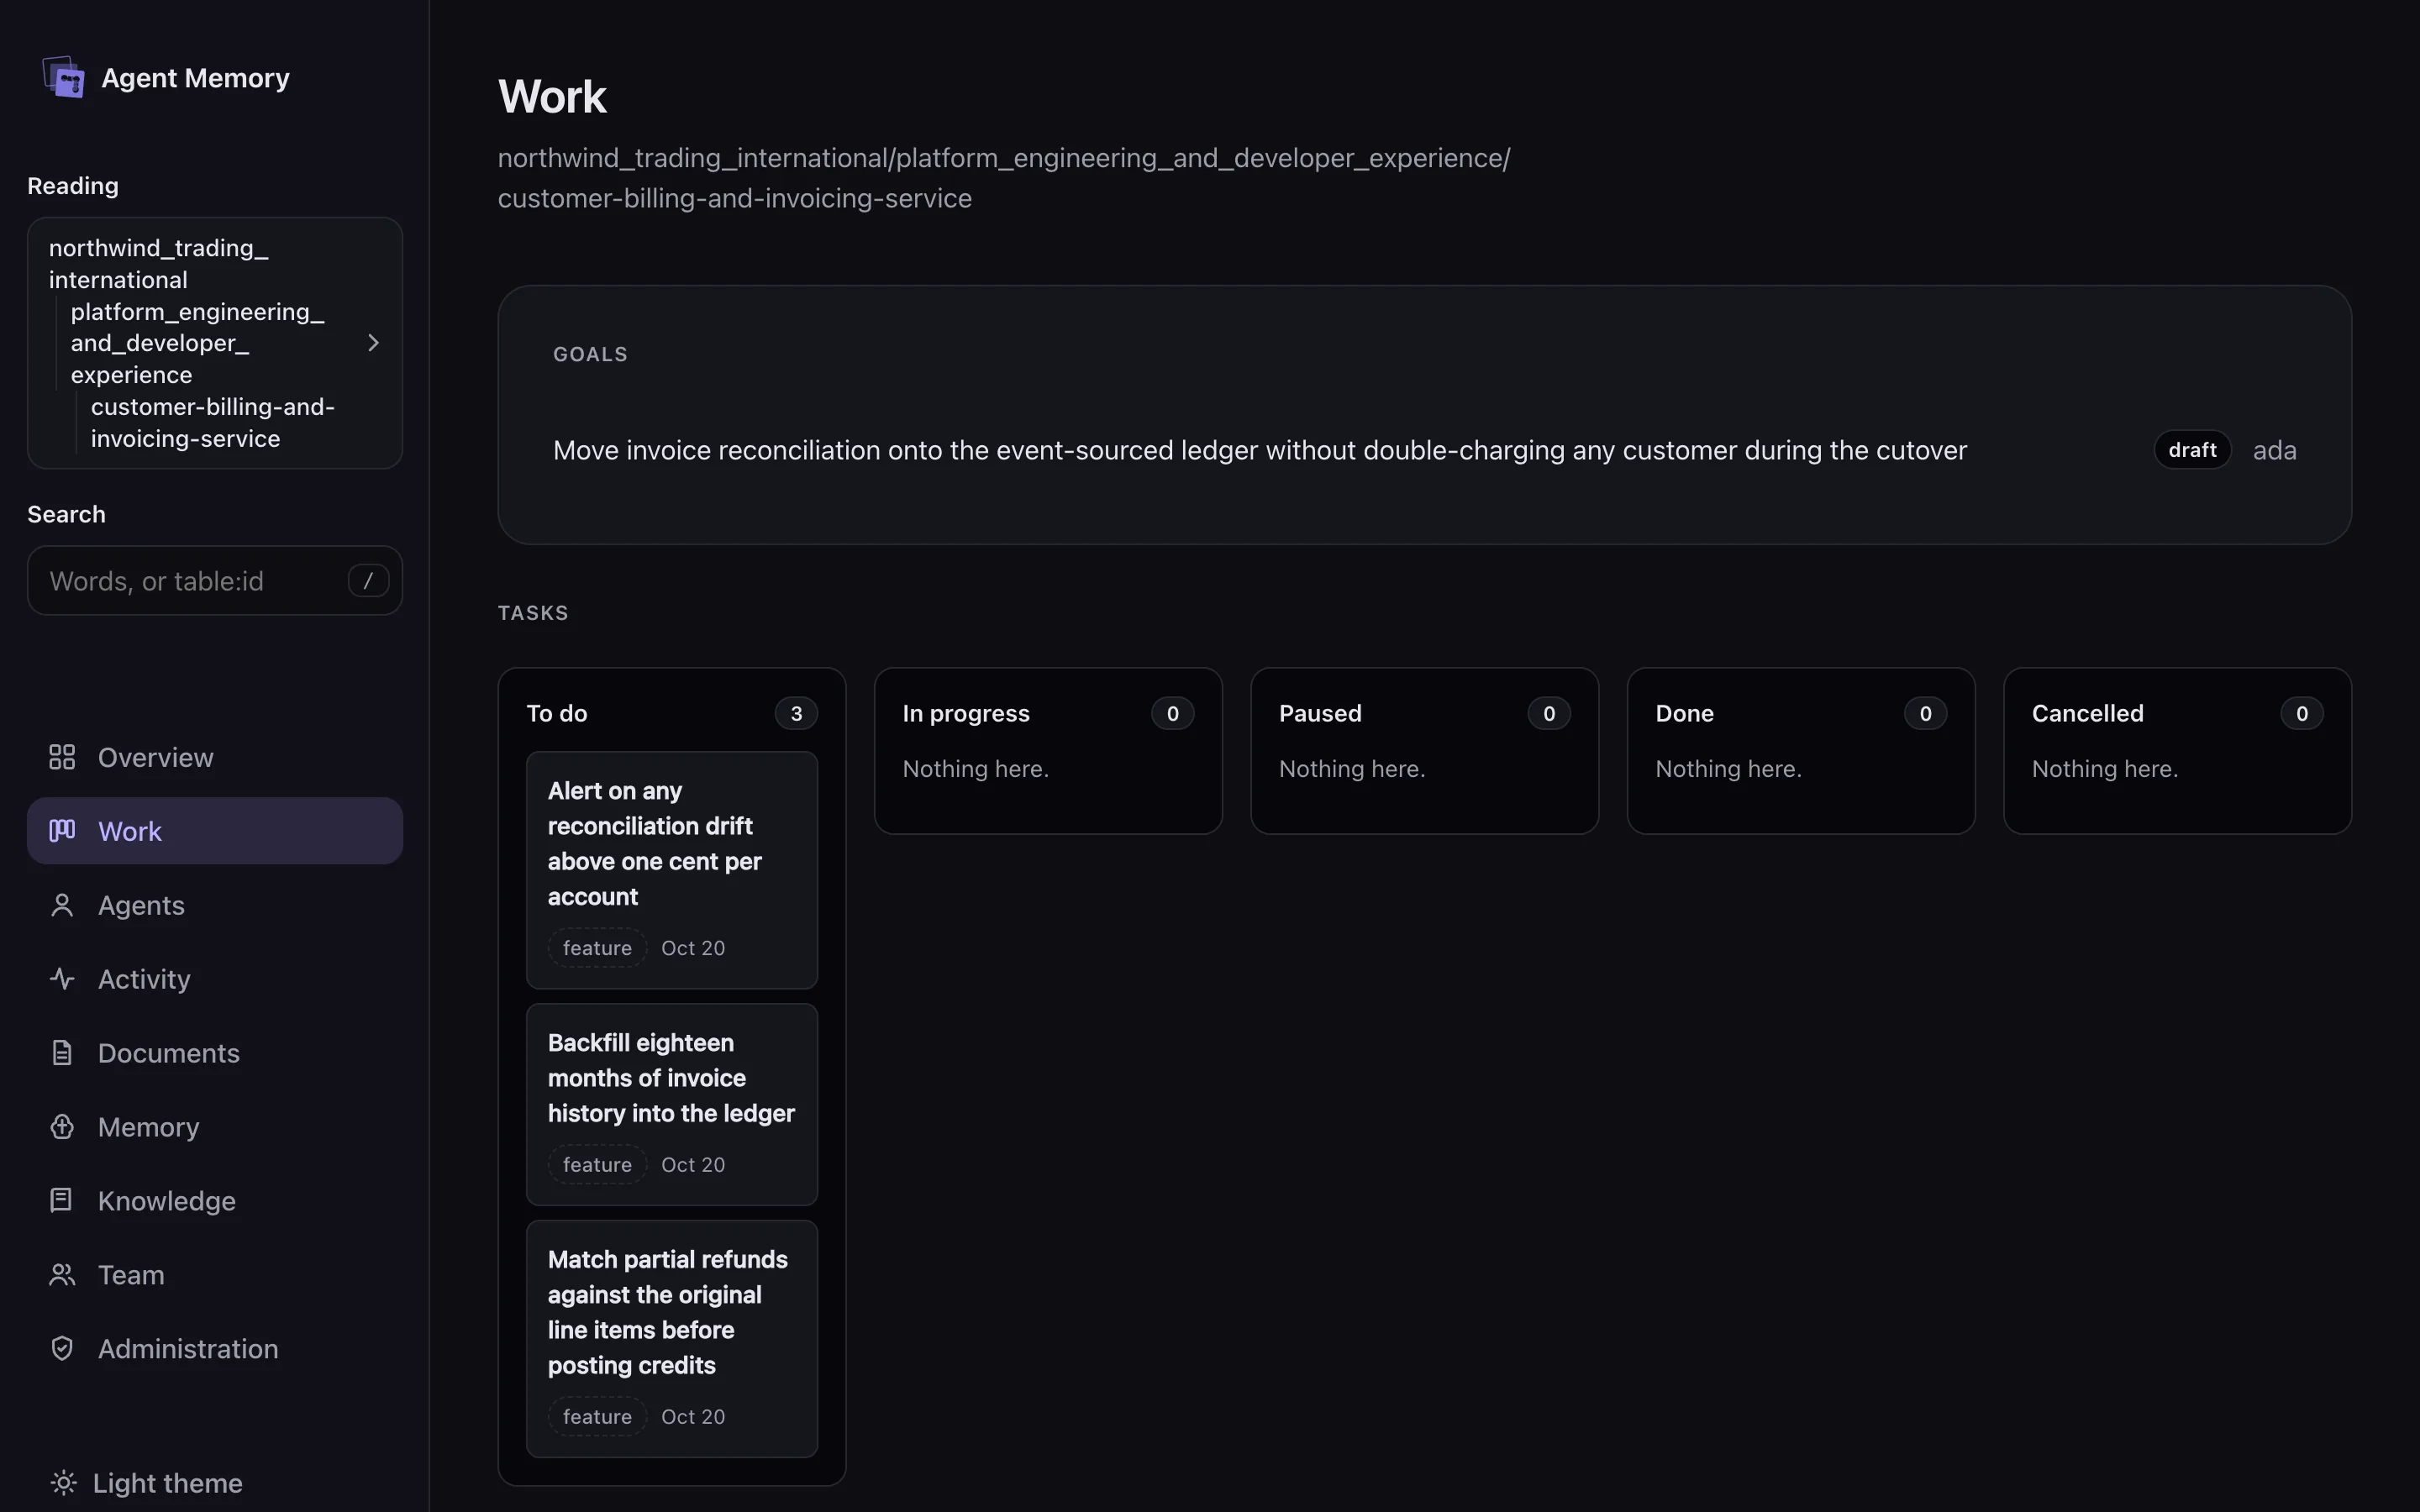2420x1512 pixels.
Task: Open the Overview grid icon
Action: click(62, 757)
